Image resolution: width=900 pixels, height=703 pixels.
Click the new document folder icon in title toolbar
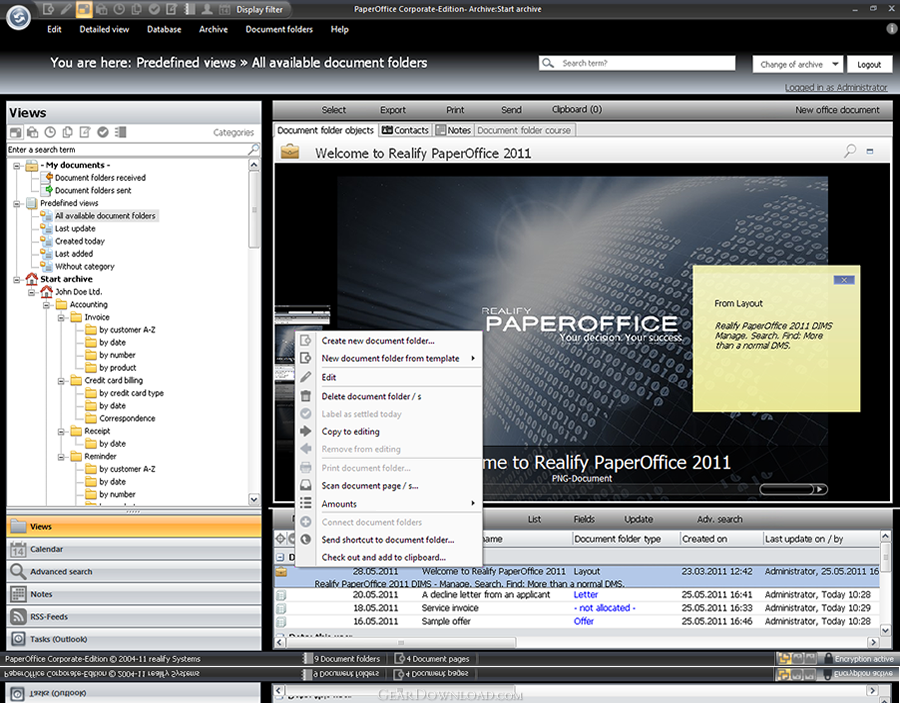tap(49, 9)
